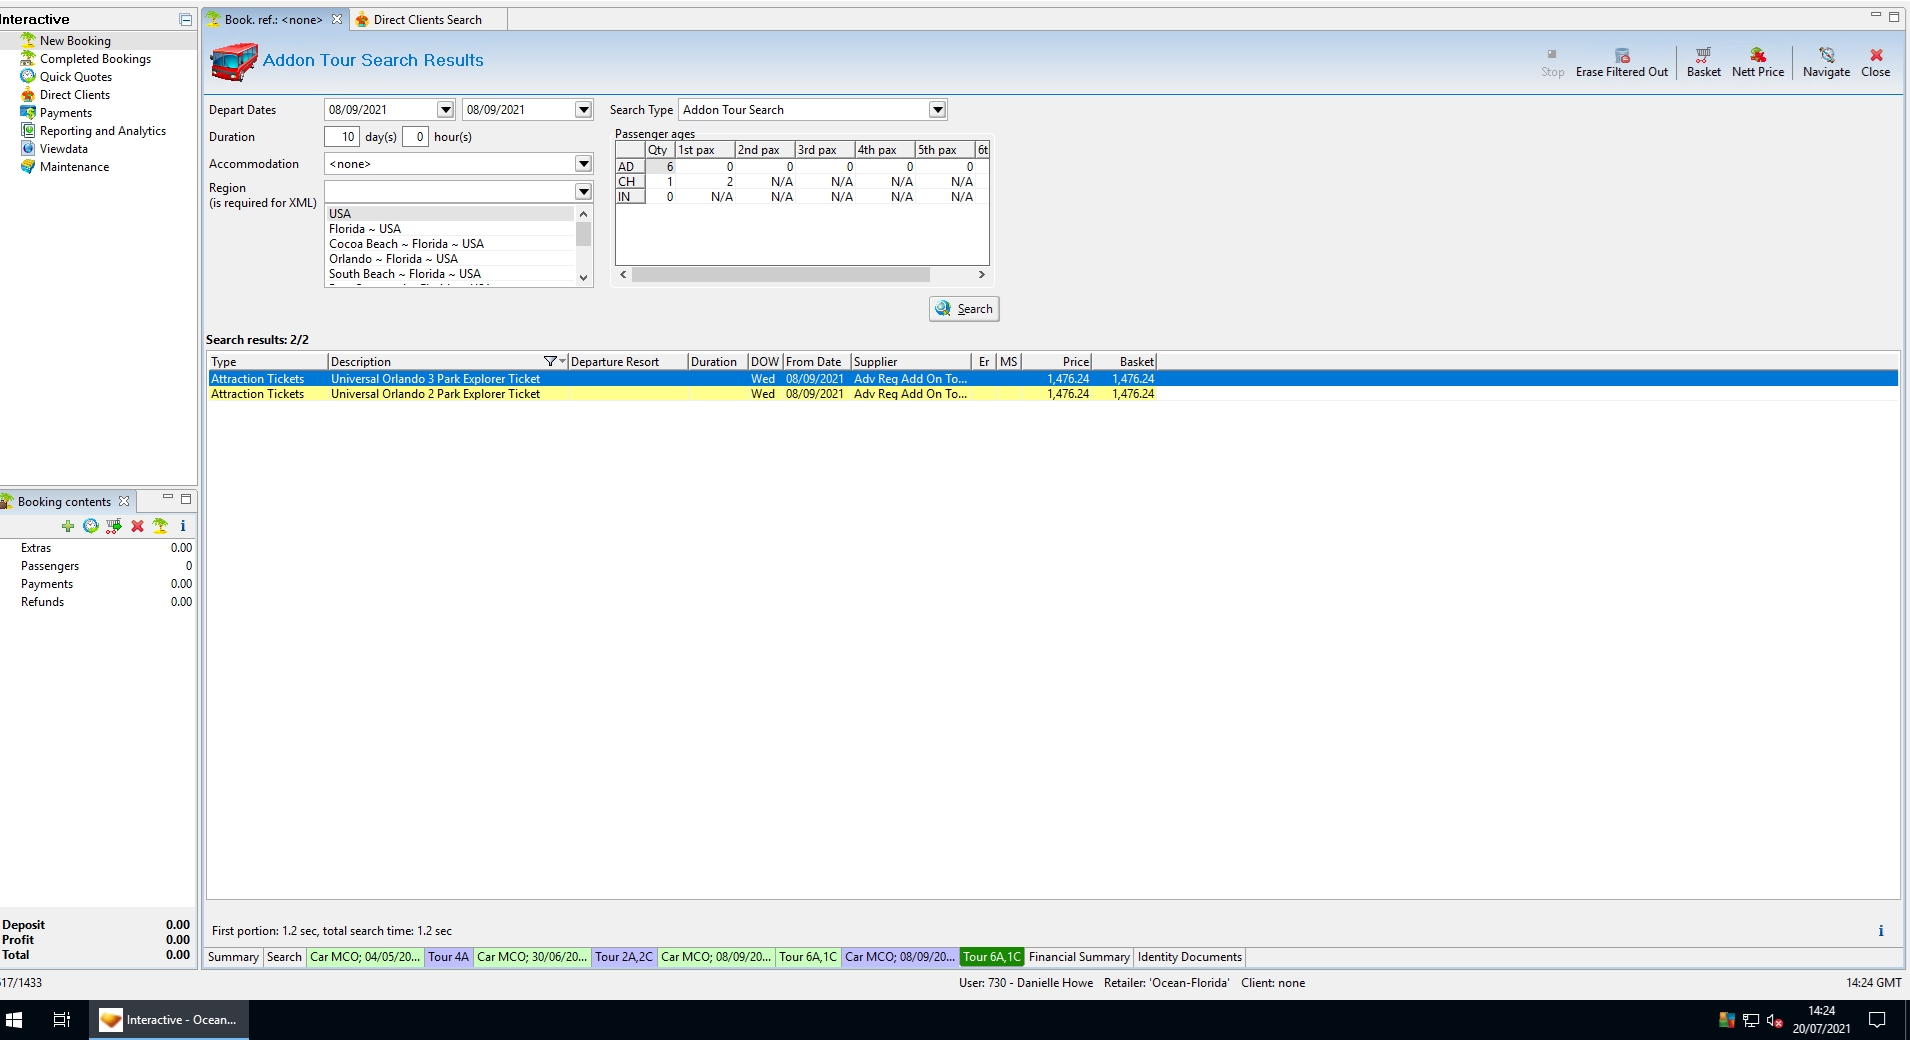Open the Car MCO; 04/05/20... tab

[x=365, y=957]
